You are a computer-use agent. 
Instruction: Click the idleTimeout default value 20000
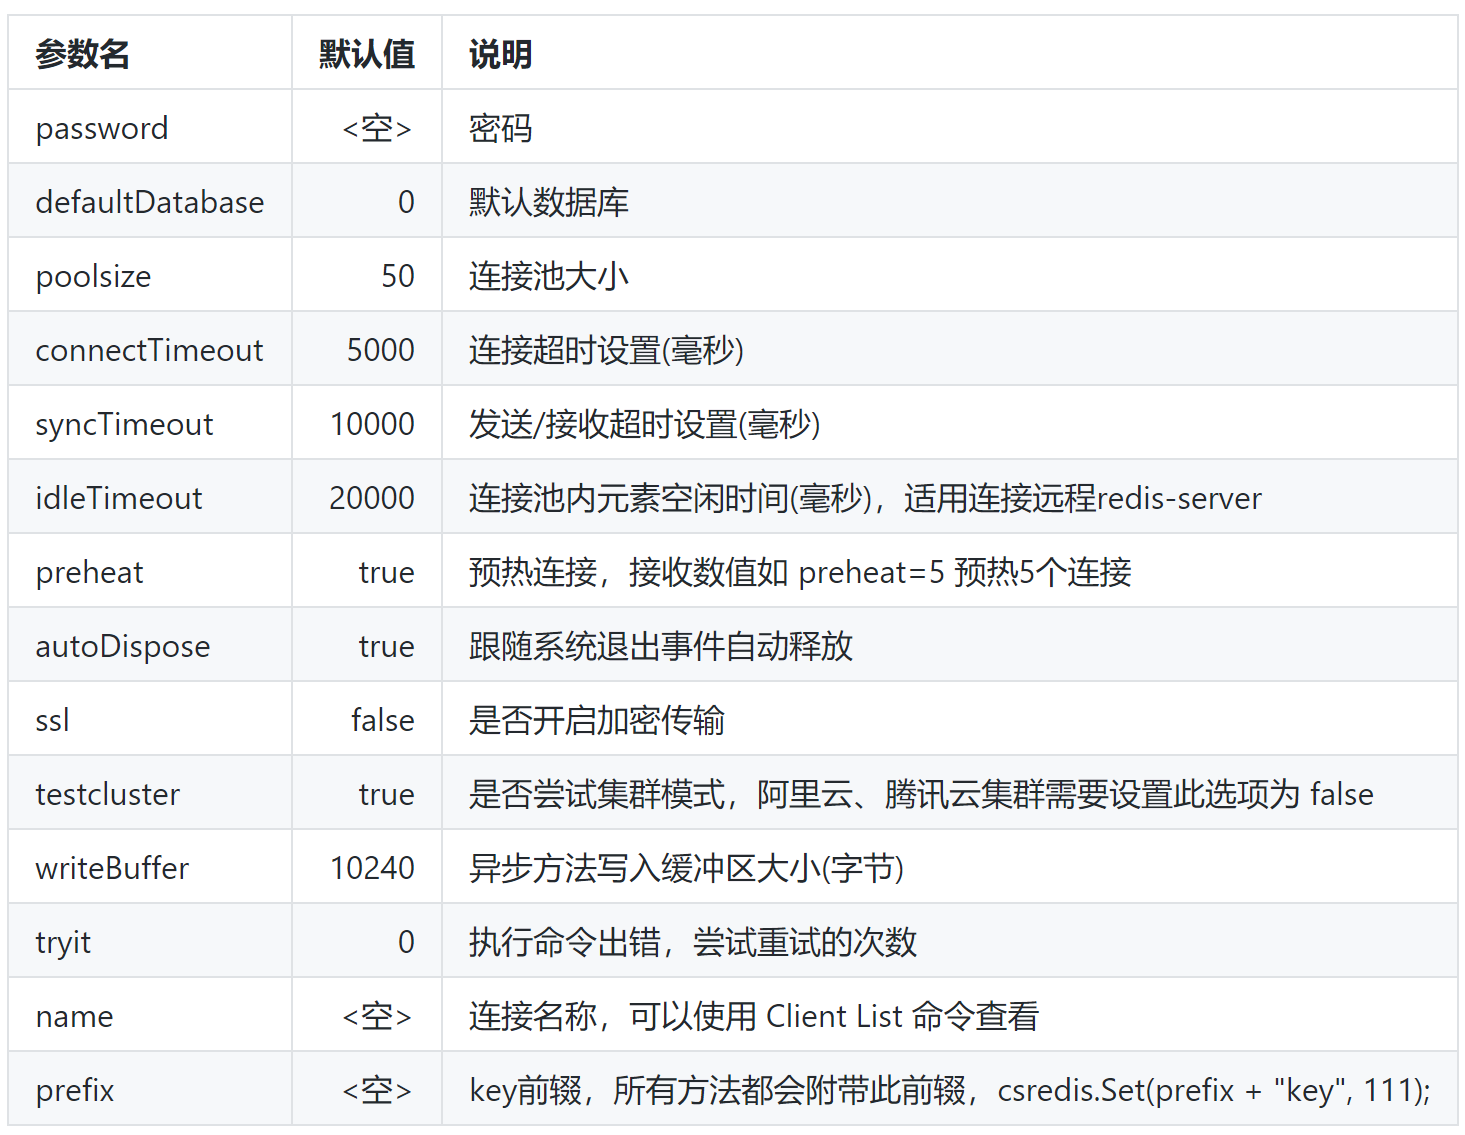pos(370,498)
